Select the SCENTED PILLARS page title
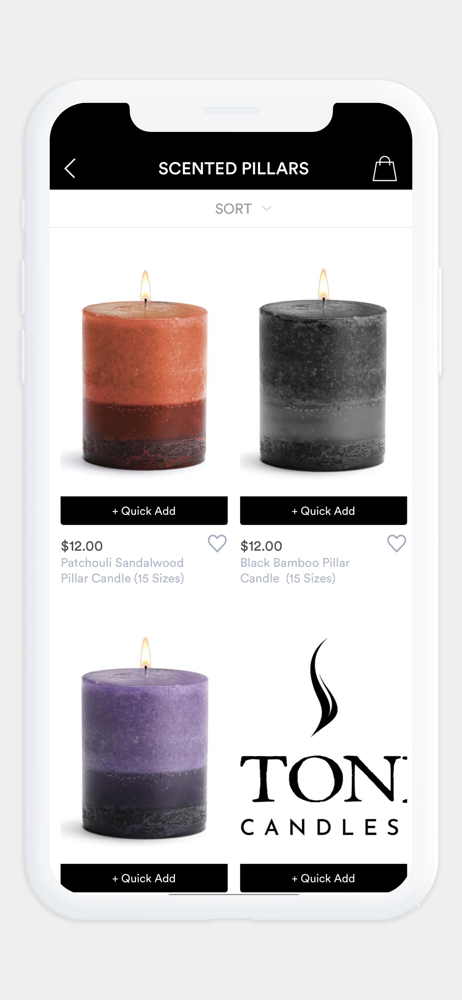Screen dimensions: 462x1000 pyautogui.click(x=234, y=169)
